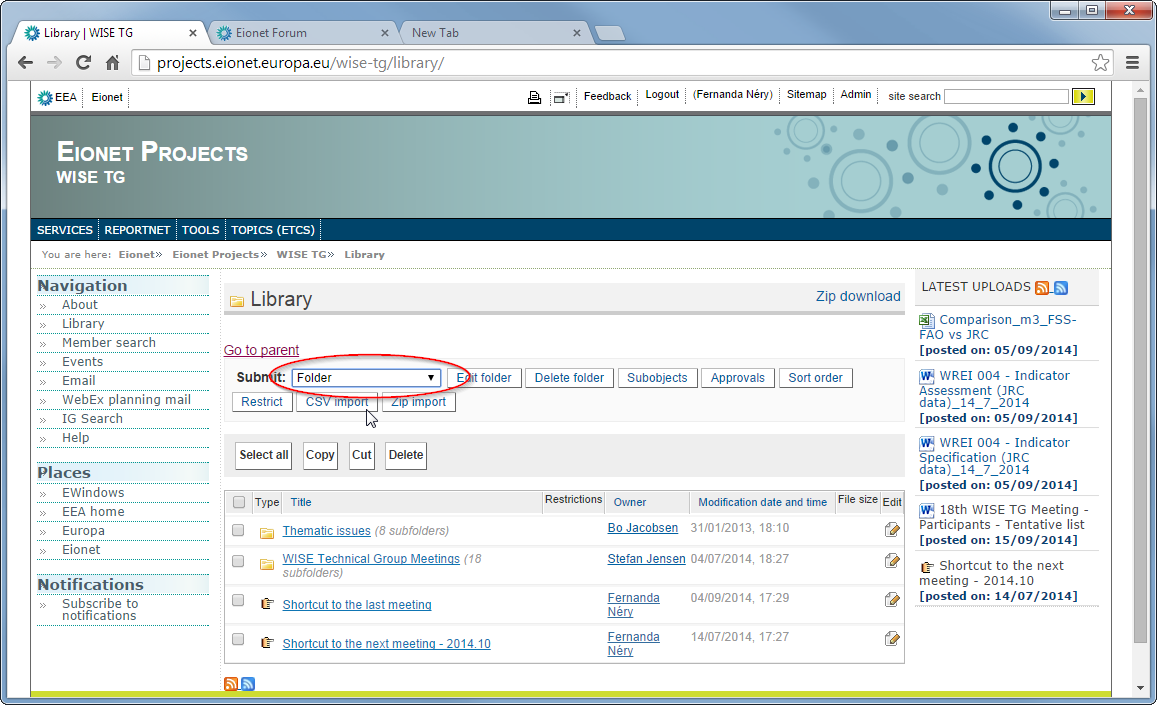The image size is (1157, 705).
Task: Open the TOPICS (ETCS) menu
Action: (273, 230)
